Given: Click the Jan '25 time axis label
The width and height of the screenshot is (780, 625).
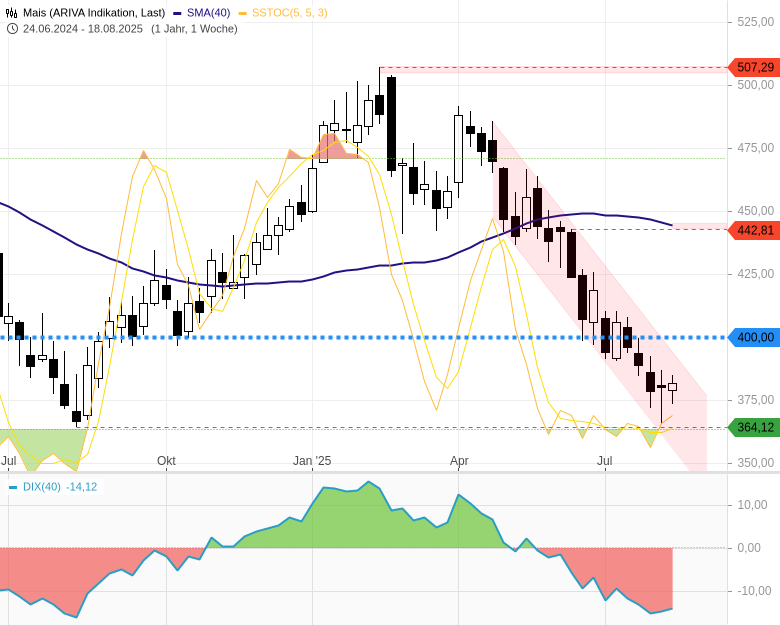Looking at the screenshot, I should click(312, 461).
